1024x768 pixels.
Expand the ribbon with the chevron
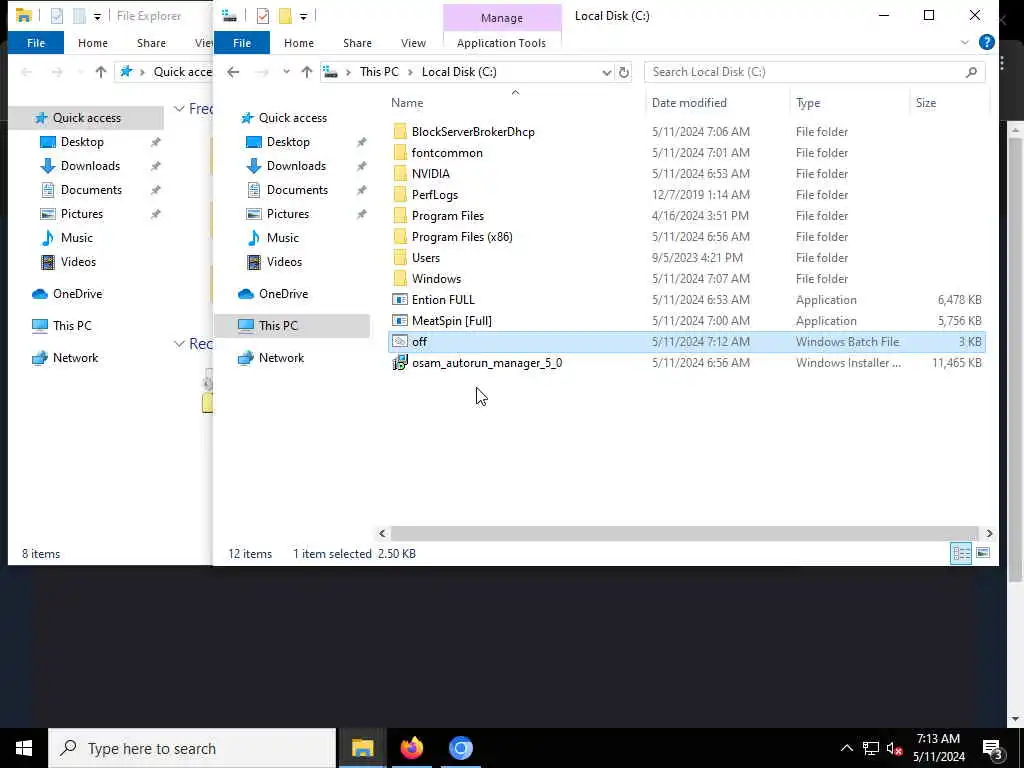pos(965,42)
